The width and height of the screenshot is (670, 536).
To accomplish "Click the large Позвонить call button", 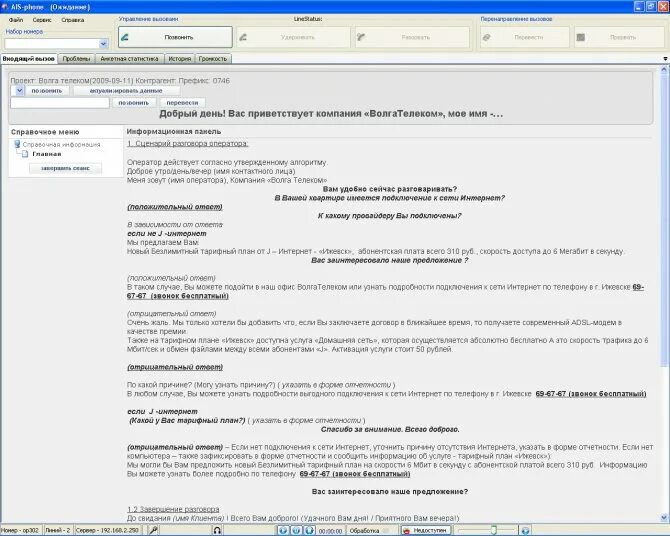I will (x=175, y=37).
